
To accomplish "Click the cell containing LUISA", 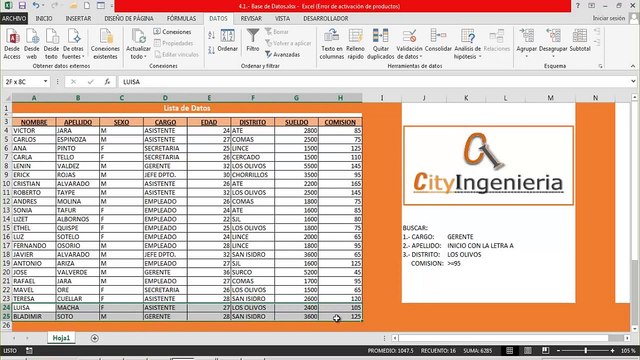I will pyautogui.click(x=34, y=307).
